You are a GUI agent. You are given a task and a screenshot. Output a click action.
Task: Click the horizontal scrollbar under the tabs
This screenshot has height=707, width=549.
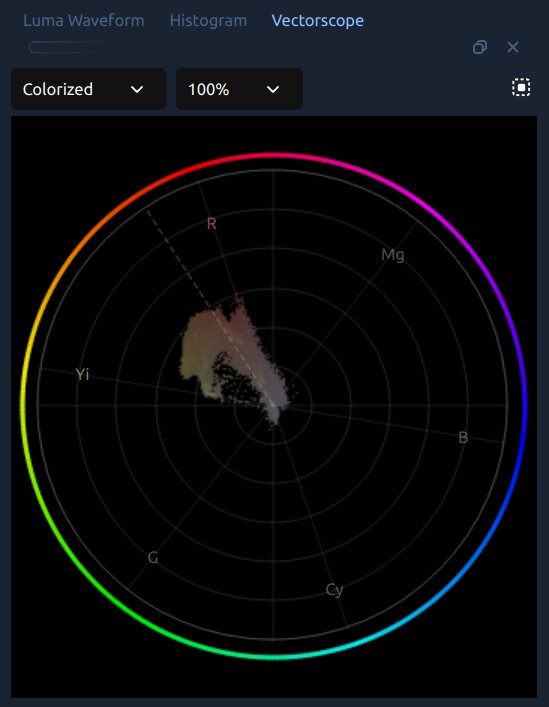pyautogui.click(x=67, y=47)
